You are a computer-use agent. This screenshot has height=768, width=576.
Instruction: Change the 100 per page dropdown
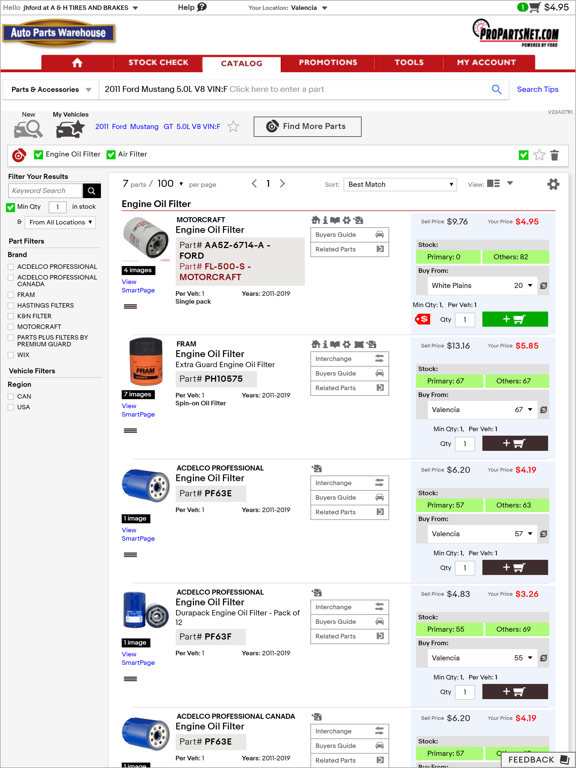coord(170,184)
